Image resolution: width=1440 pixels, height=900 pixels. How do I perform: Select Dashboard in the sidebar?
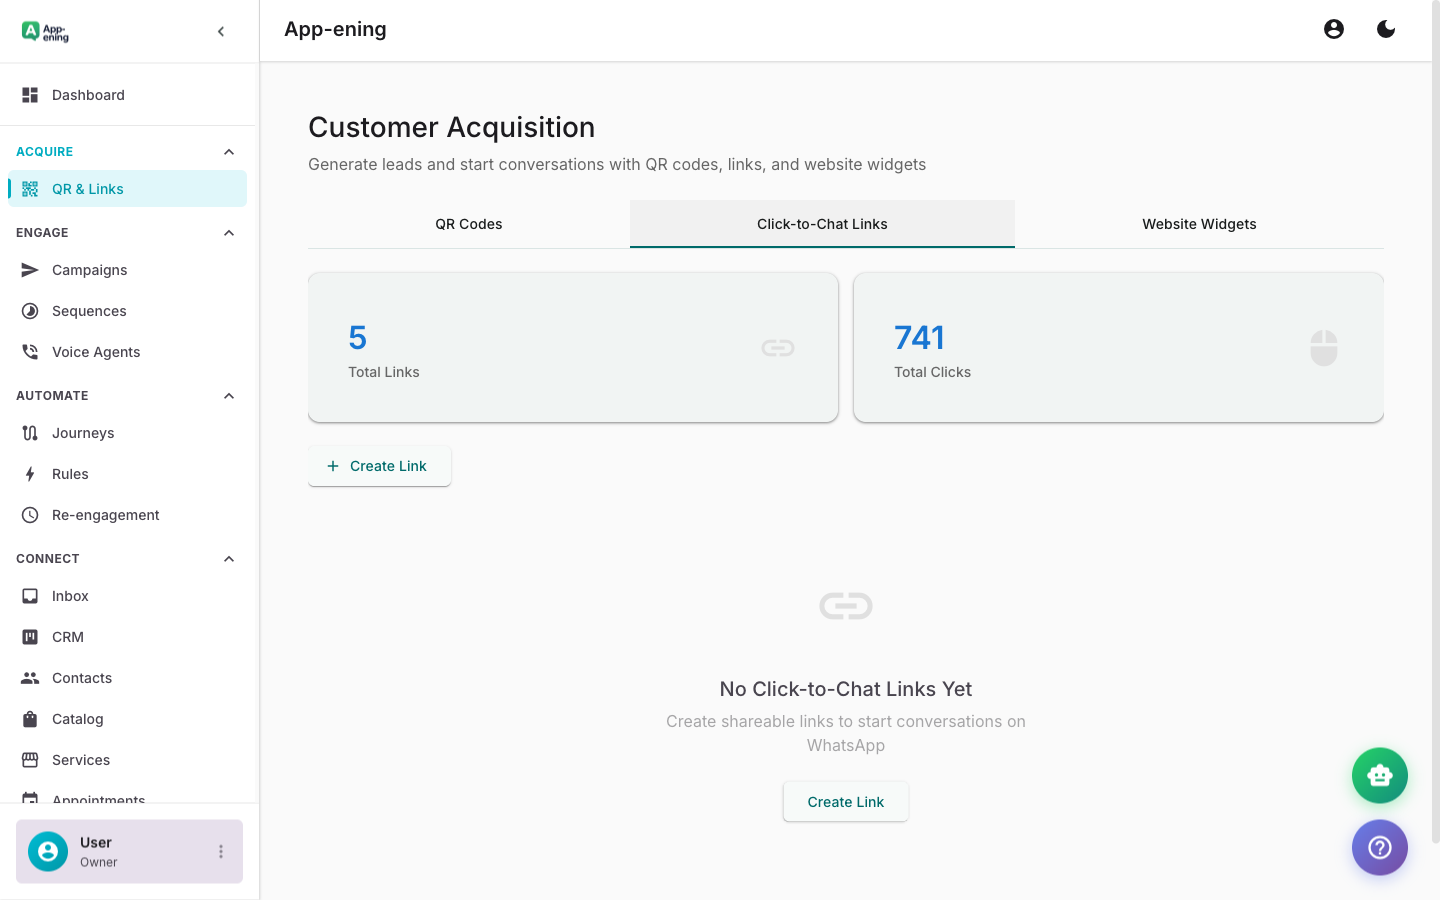point(88,94)
